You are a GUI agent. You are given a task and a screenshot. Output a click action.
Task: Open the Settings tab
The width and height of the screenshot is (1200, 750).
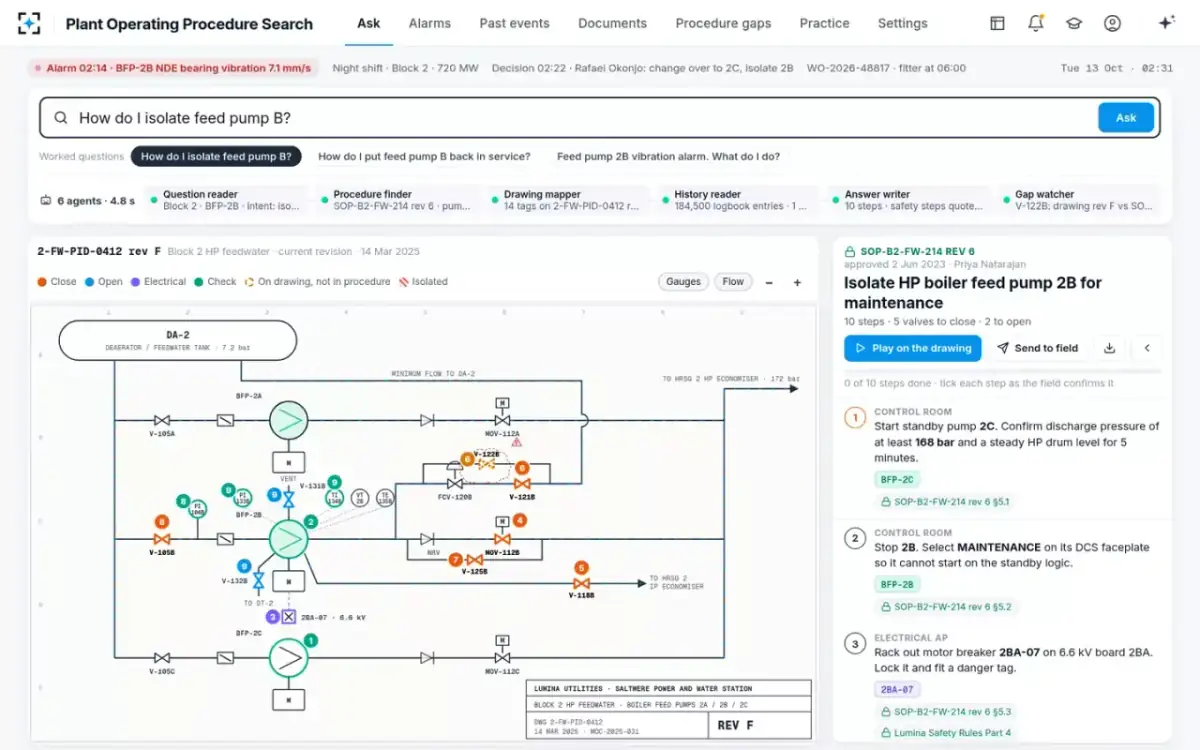coord(901,23)
